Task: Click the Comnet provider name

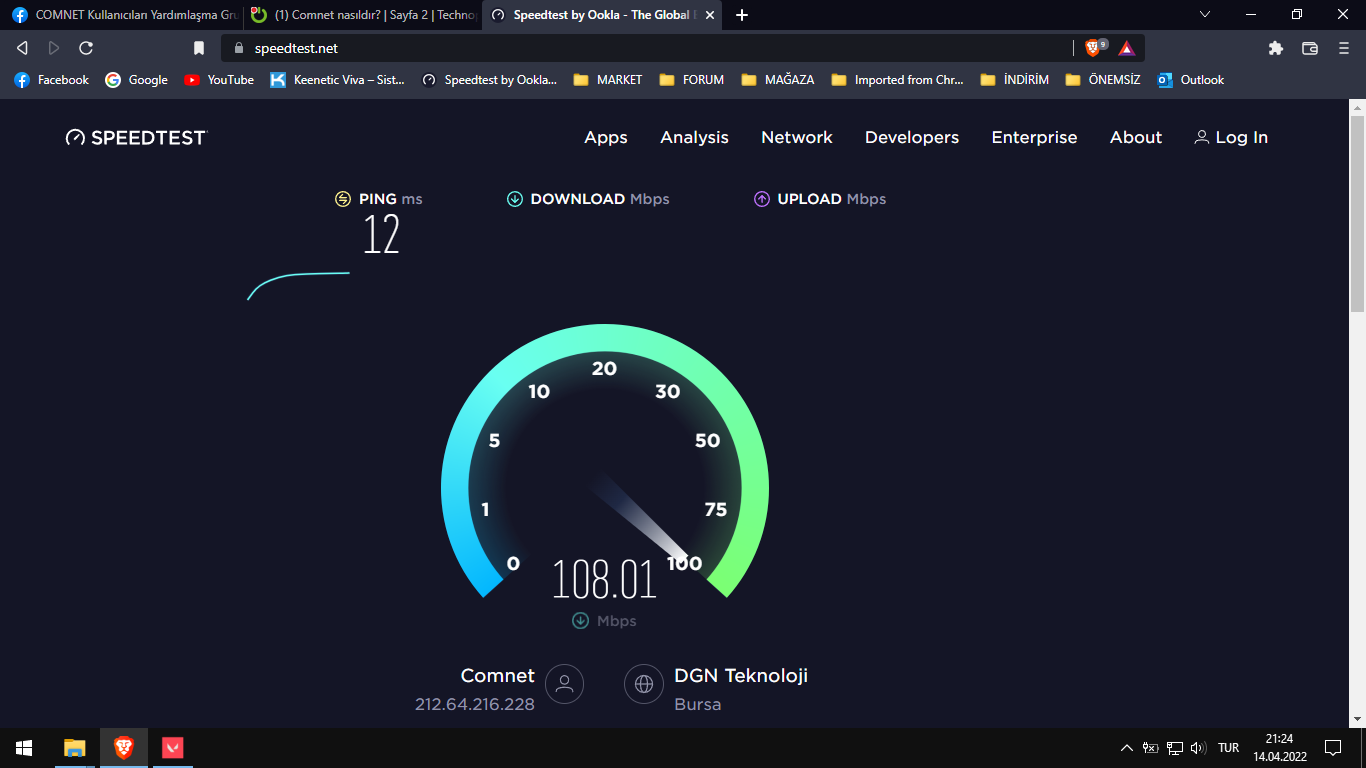Action: [498, 676]
